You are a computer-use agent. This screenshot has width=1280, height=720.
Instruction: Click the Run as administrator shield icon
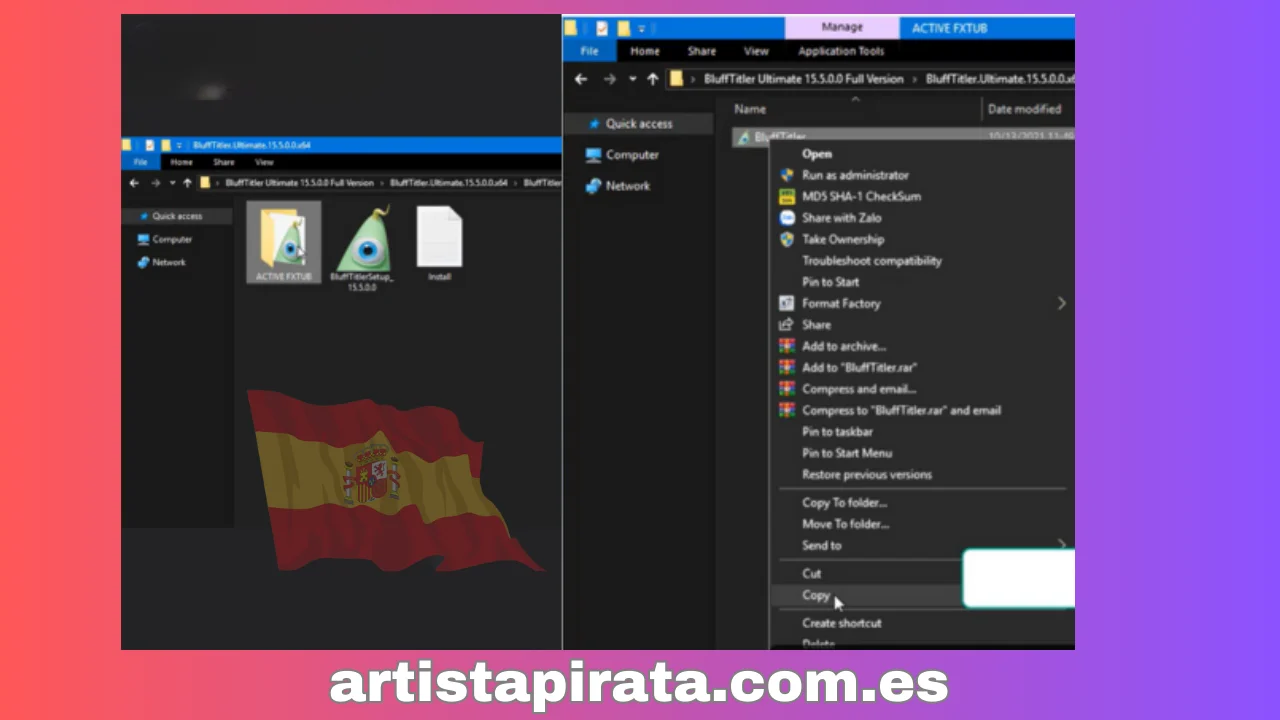click(787, 175)
